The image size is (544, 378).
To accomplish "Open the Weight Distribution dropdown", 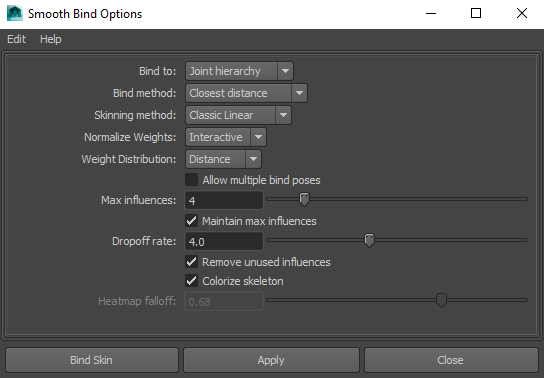I will click(x=223, y=159).
